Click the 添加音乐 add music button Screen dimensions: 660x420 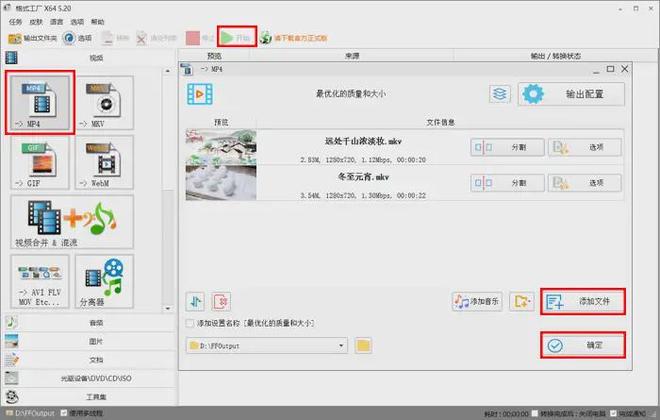(477, 301)
